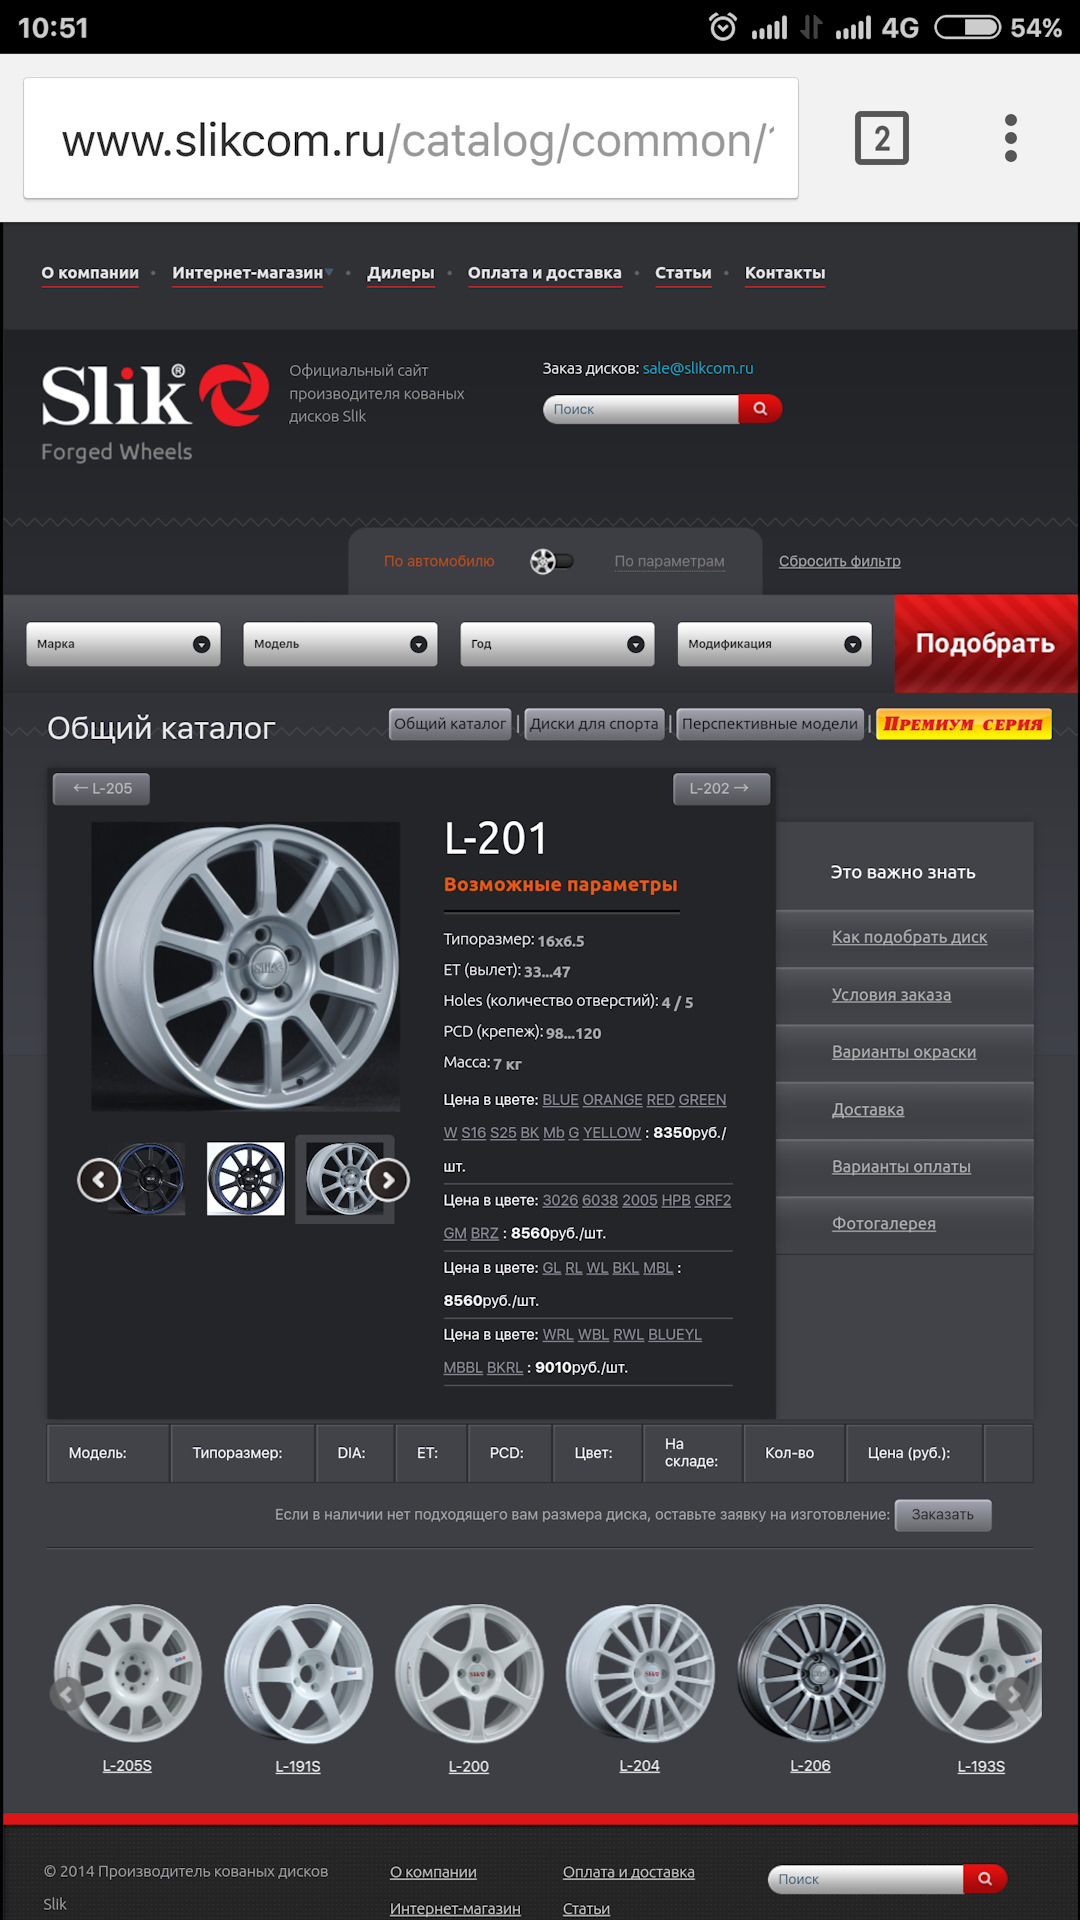Open the Как подобрать диск link
The image size is (1080, 1920).
point(909,937)
